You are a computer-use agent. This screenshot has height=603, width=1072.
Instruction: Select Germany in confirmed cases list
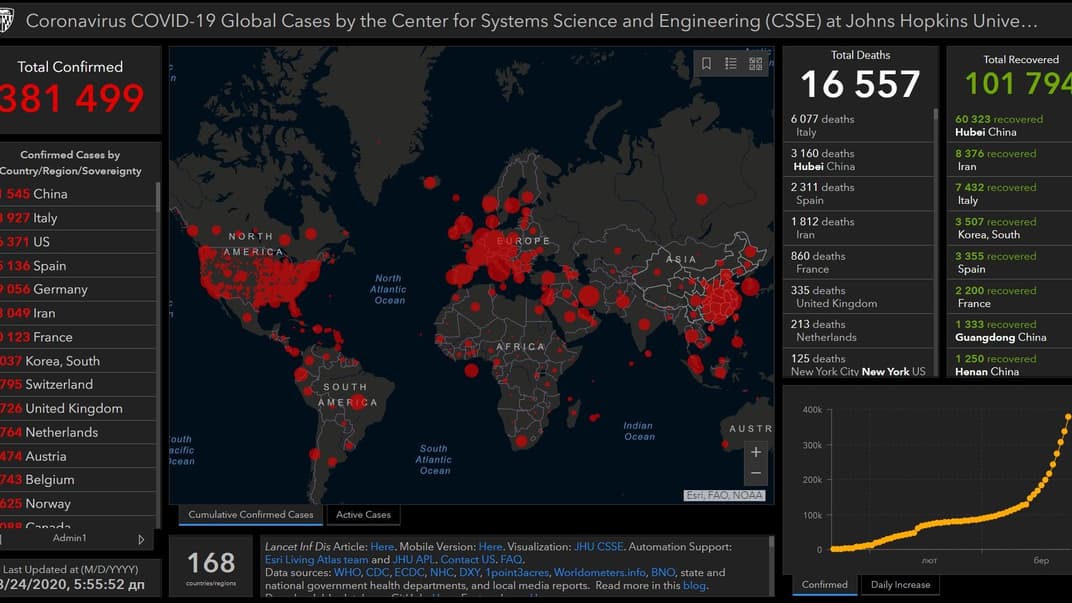[x=78, y=289]
